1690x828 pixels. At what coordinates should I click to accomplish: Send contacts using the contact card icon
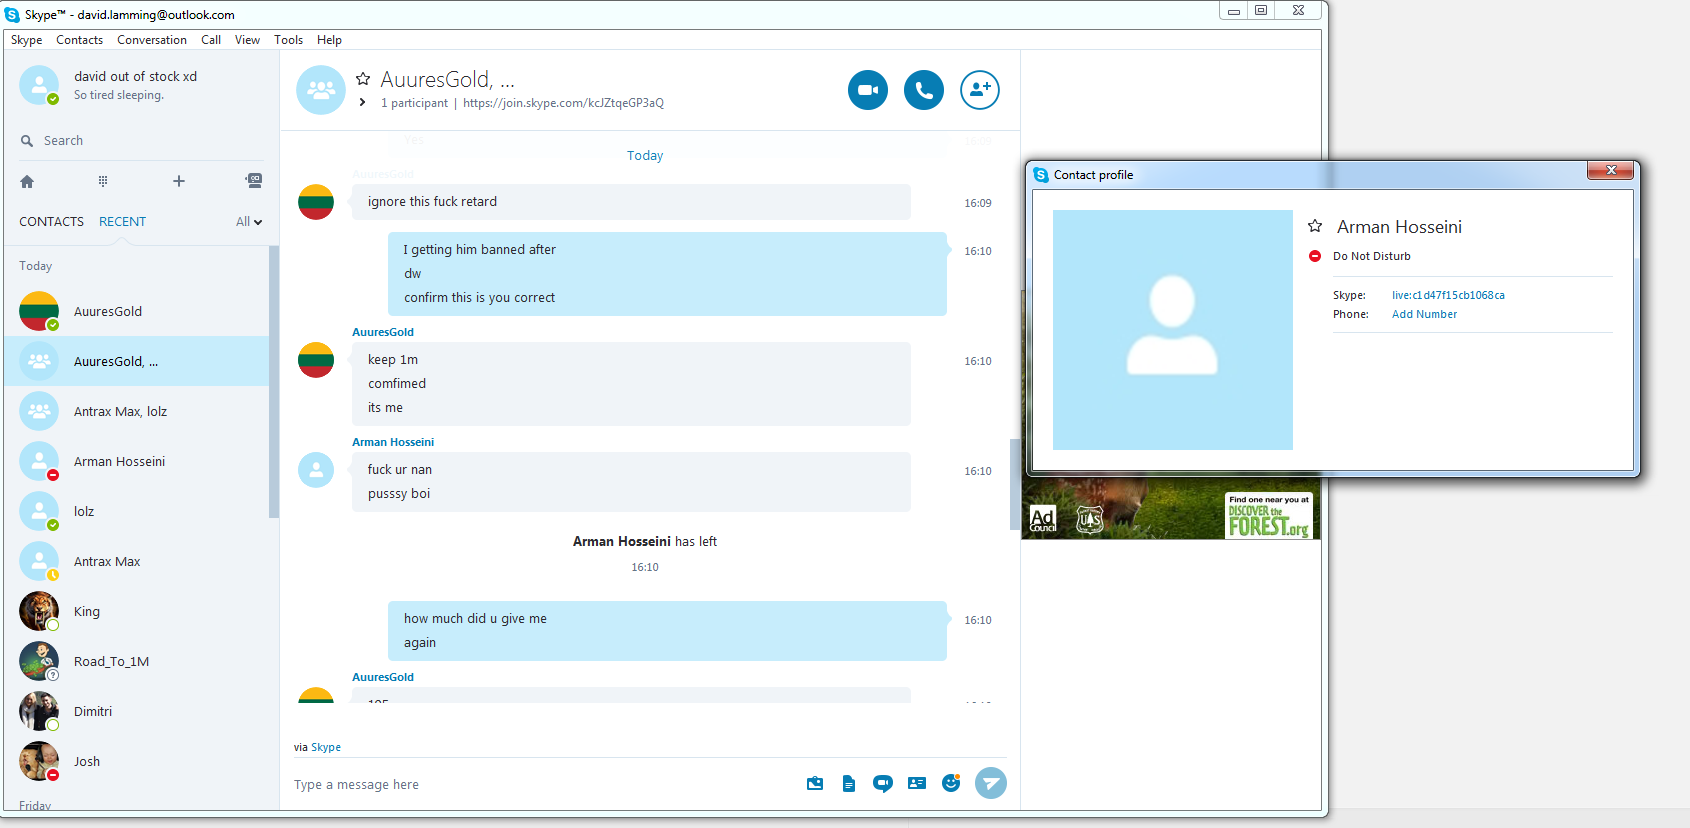917,783
